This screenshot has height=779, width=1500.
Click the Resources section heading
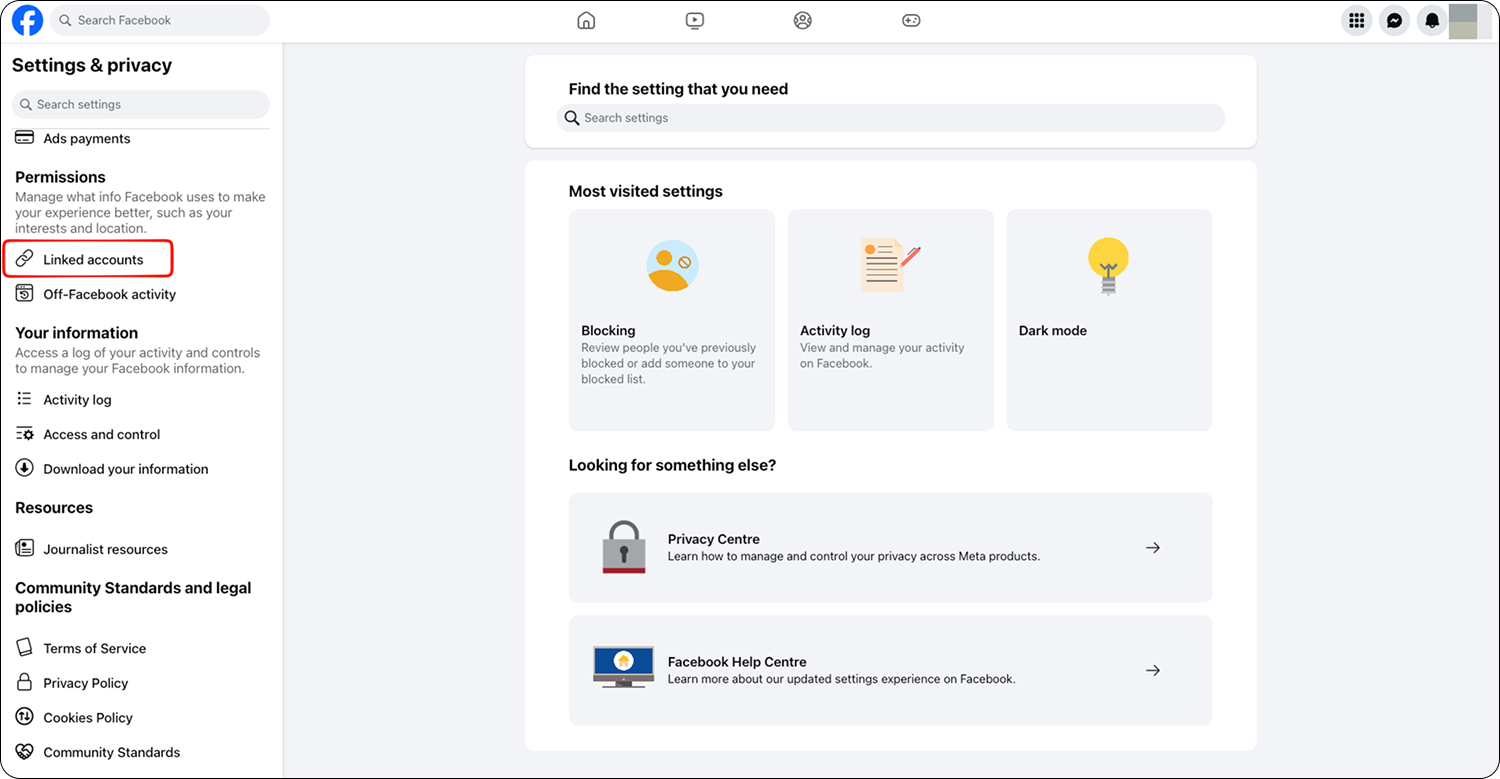[54, 508]
